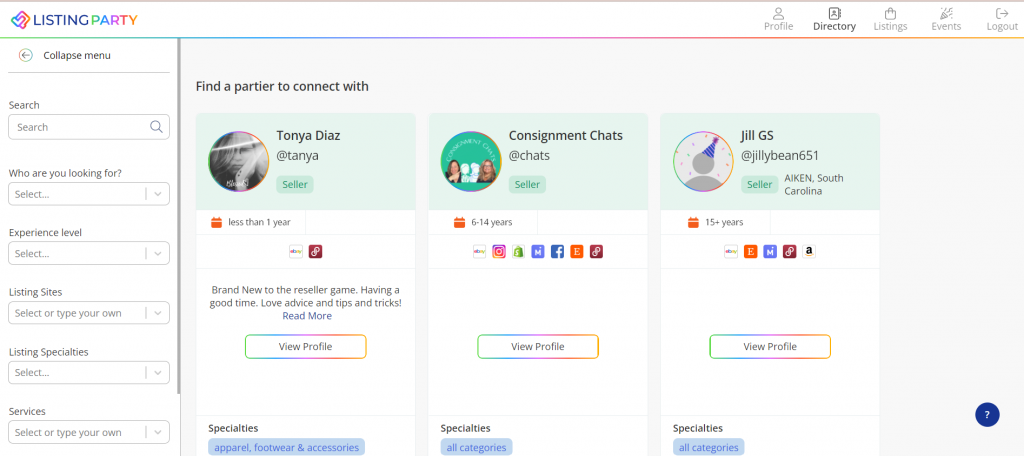Screen dimensions: 1024x456
Task: Open the Listing Sites dropdown
Action: tap(89, 313)
